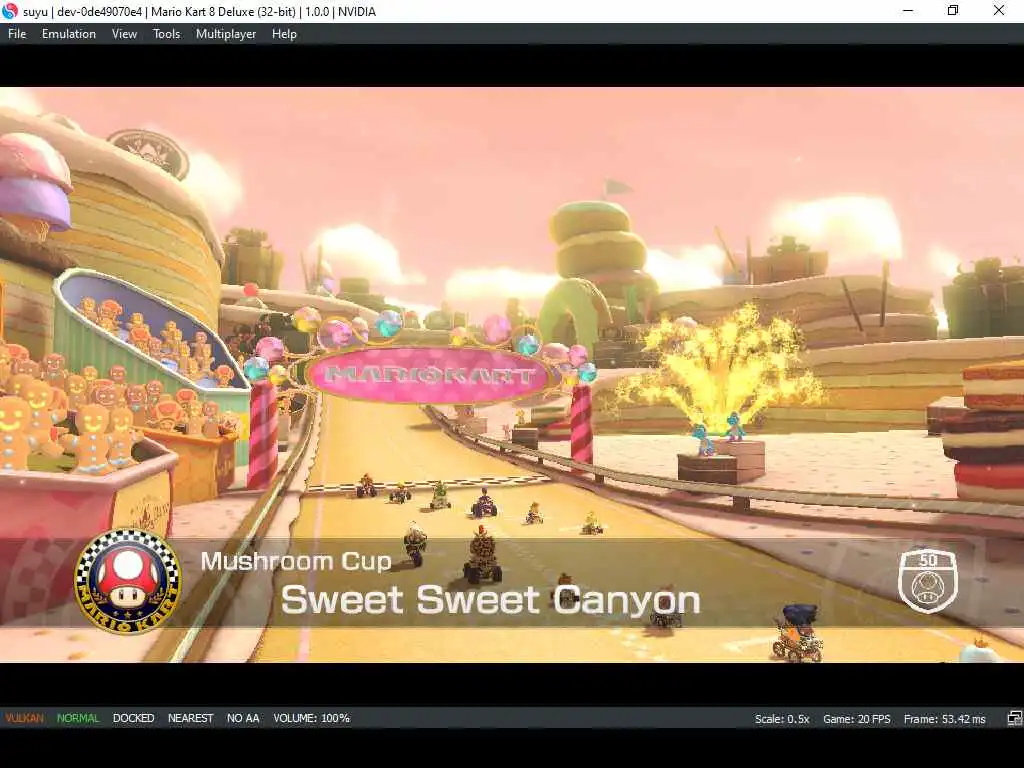Viewport: 1024px width, 768px height.
Task: Click the Scale: 0.5x status text
Action: click(x=782, y=719)
